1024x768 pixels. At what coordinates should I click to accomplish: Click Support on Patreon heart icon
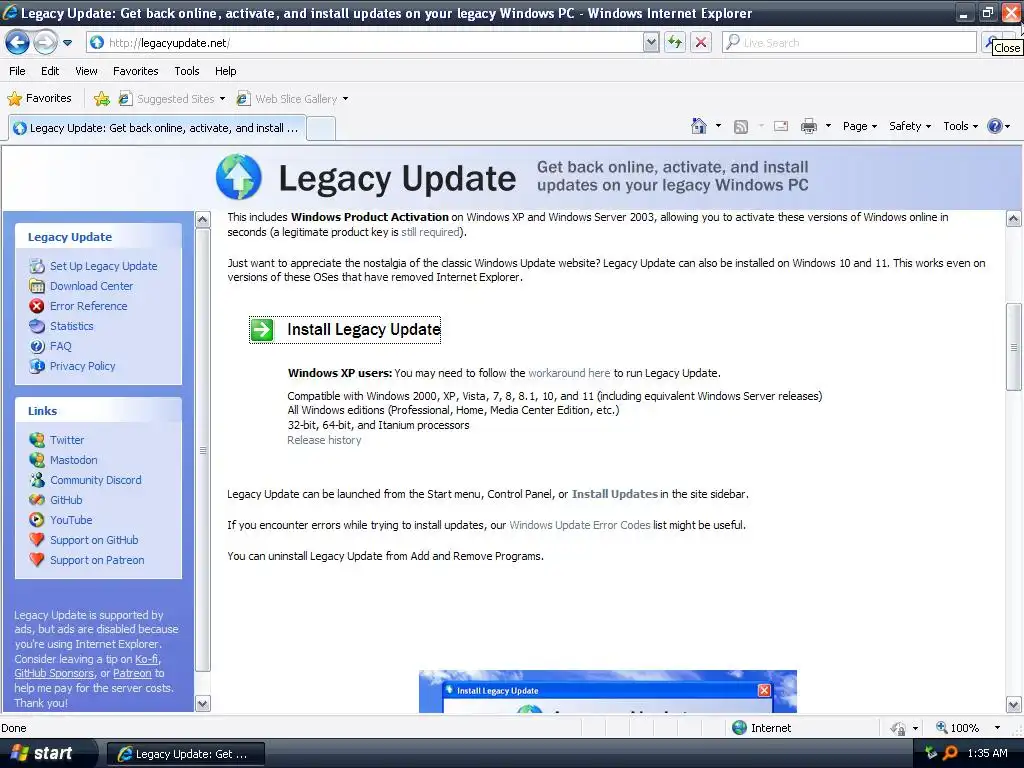pyautogui.click(x=37, y=560)
